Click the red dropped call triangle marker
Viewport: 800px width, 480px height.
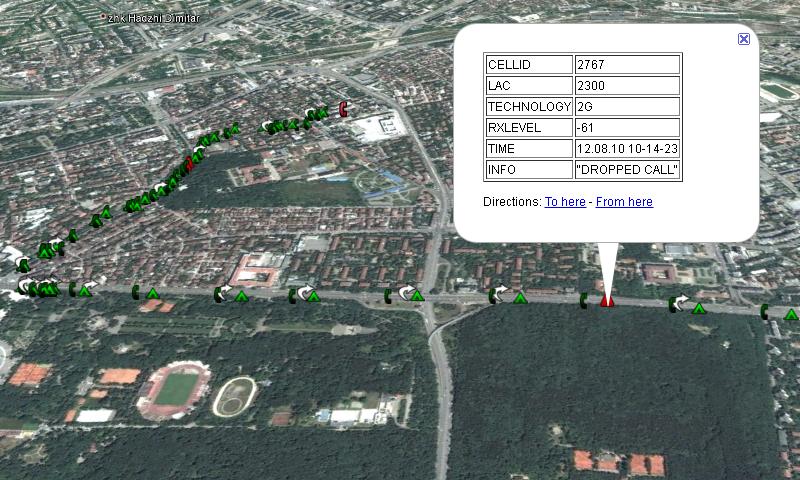(606, 300)
